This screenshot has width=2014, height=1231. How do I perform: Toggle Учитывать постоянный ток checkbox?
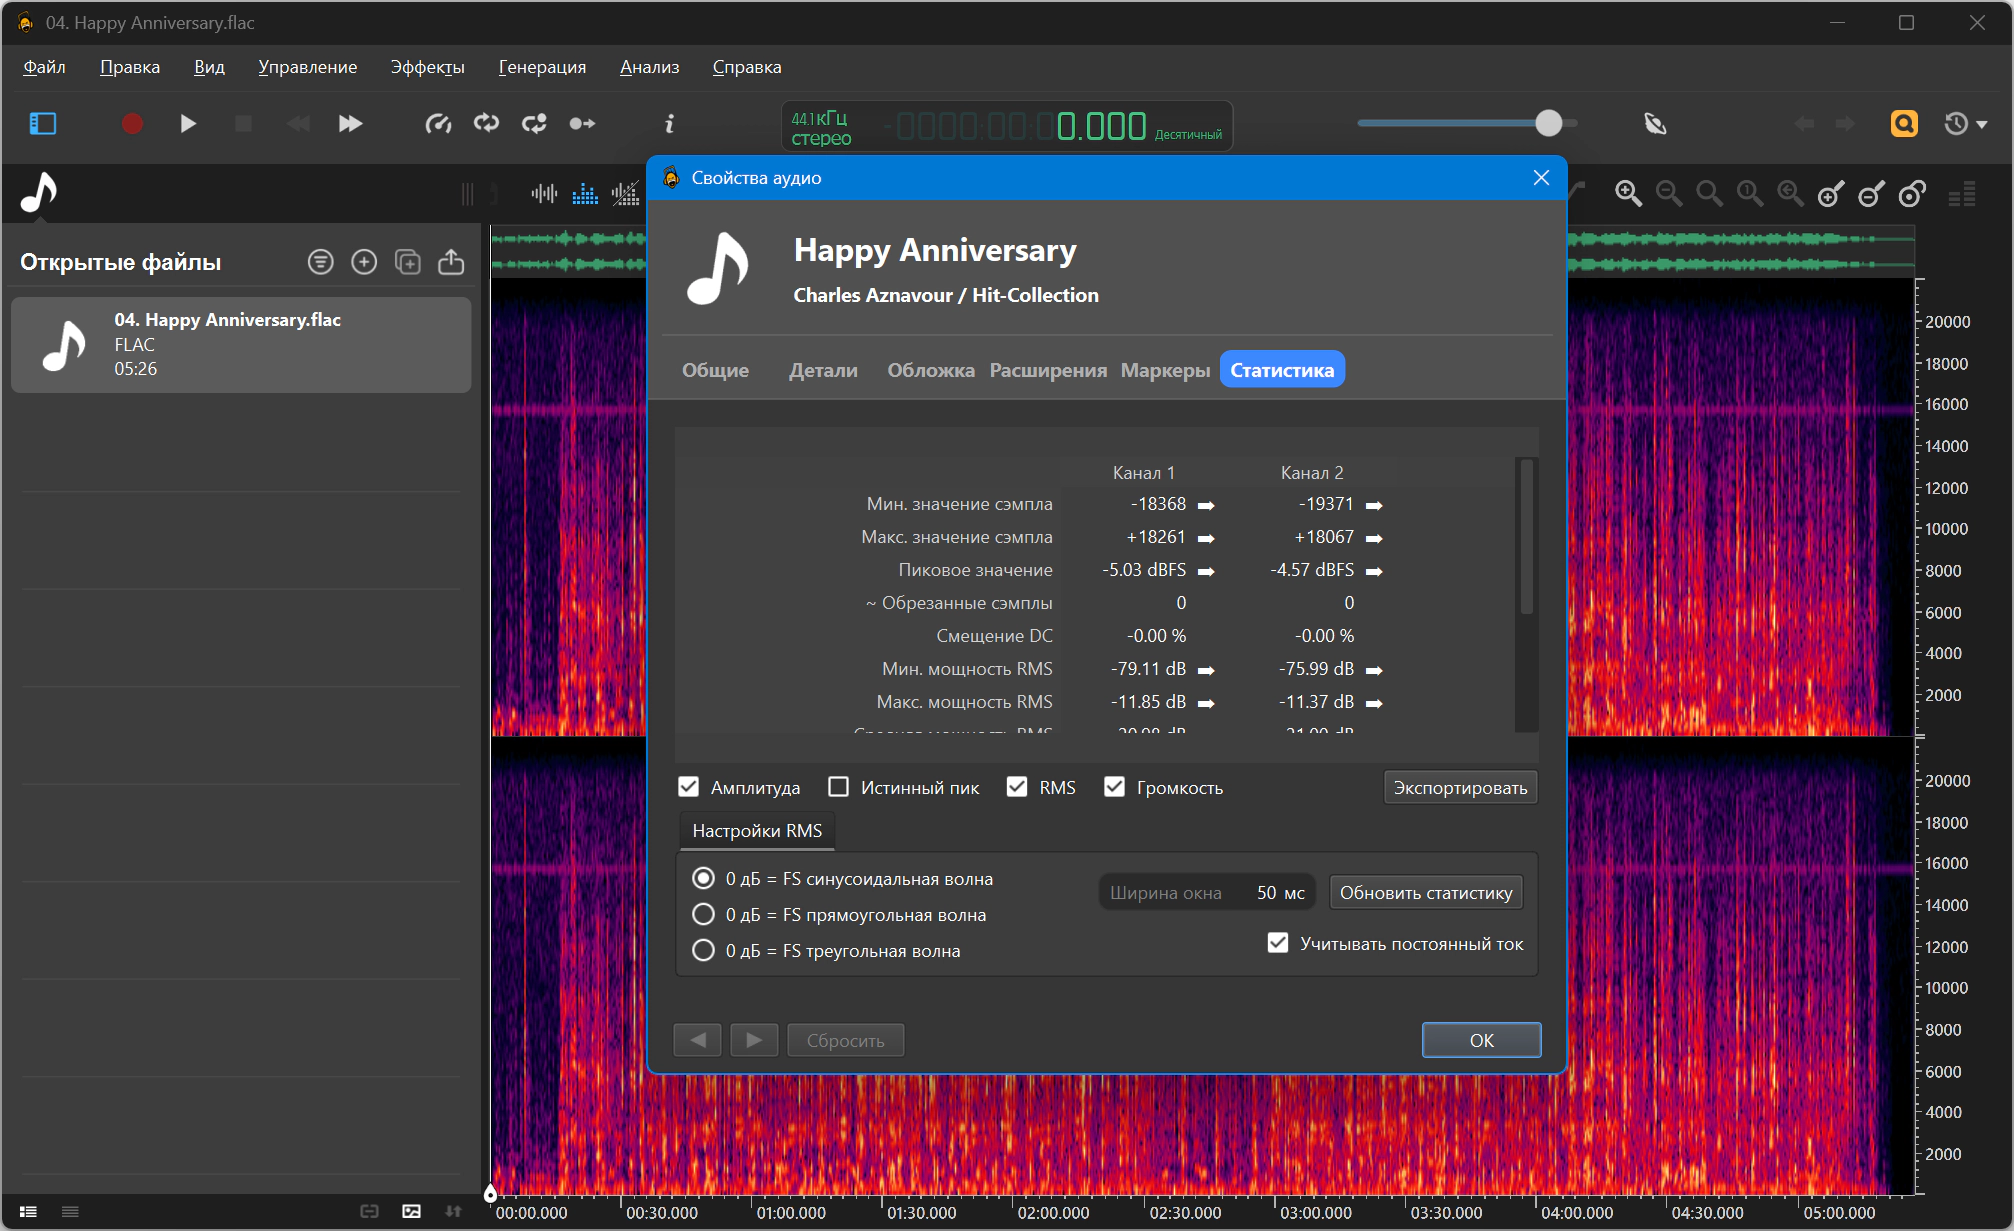1277,943
